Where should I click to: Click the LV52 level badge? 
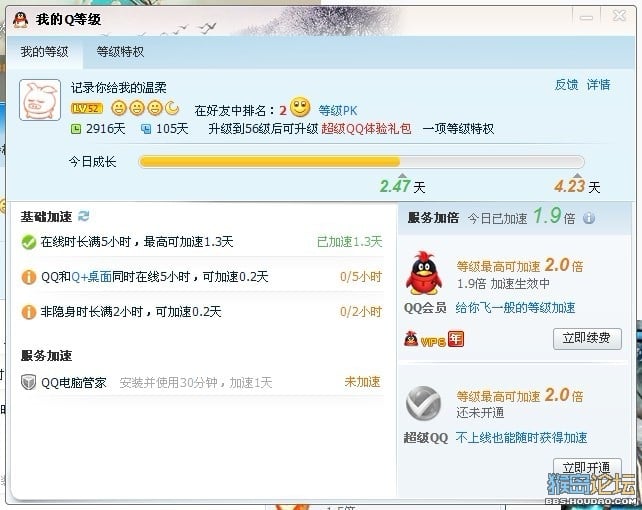(86, 108)
